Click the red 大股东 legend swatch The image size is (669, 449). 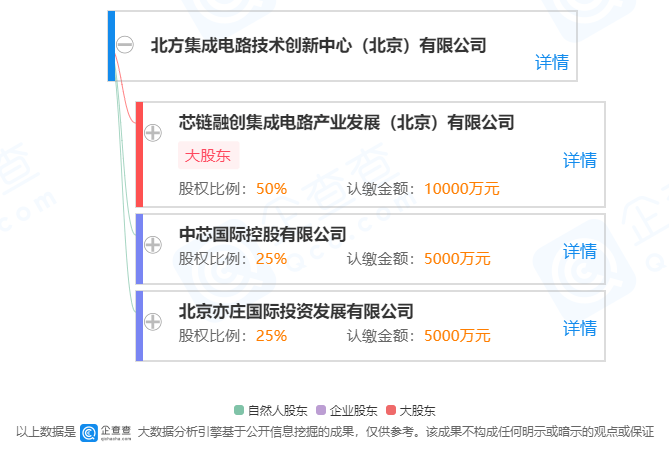point(390,410)
